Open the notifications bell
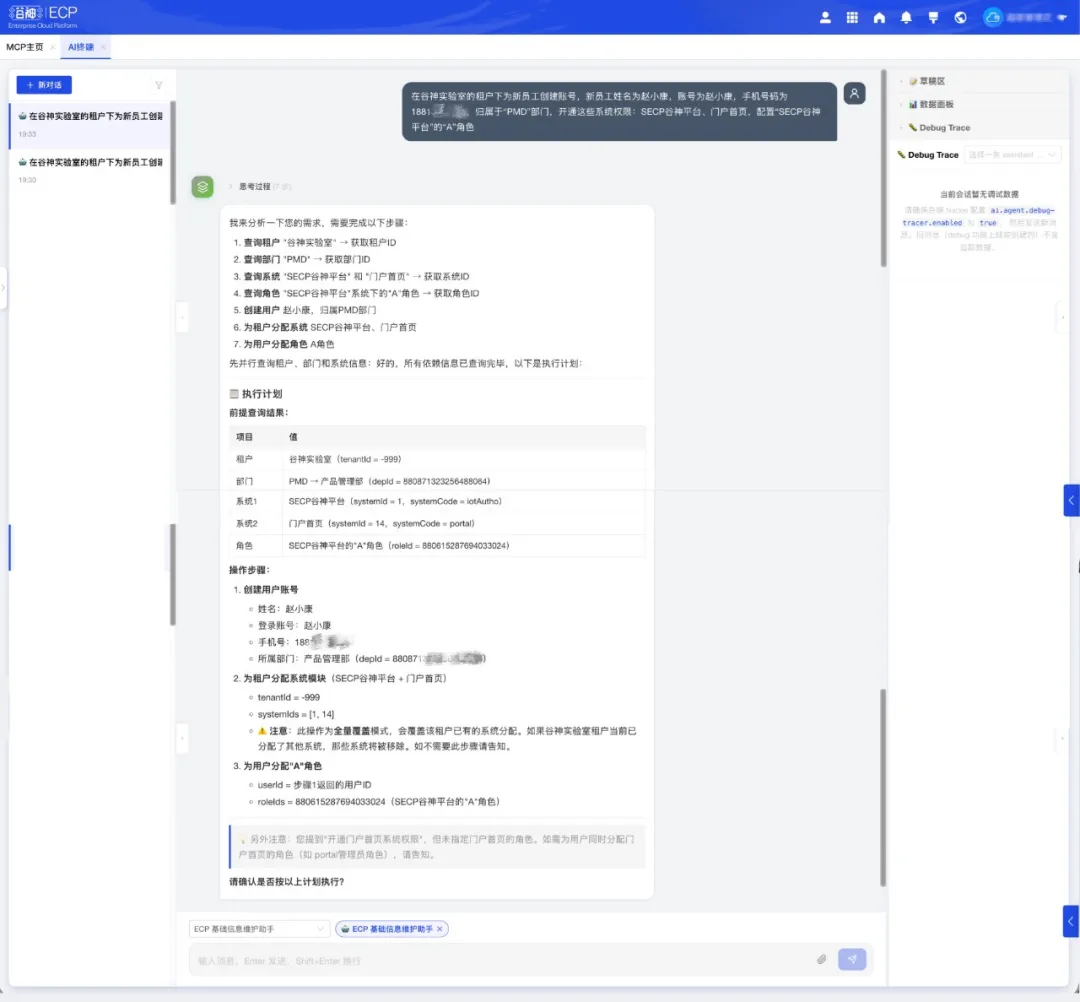1080x1002 pixels. point(906,18)
